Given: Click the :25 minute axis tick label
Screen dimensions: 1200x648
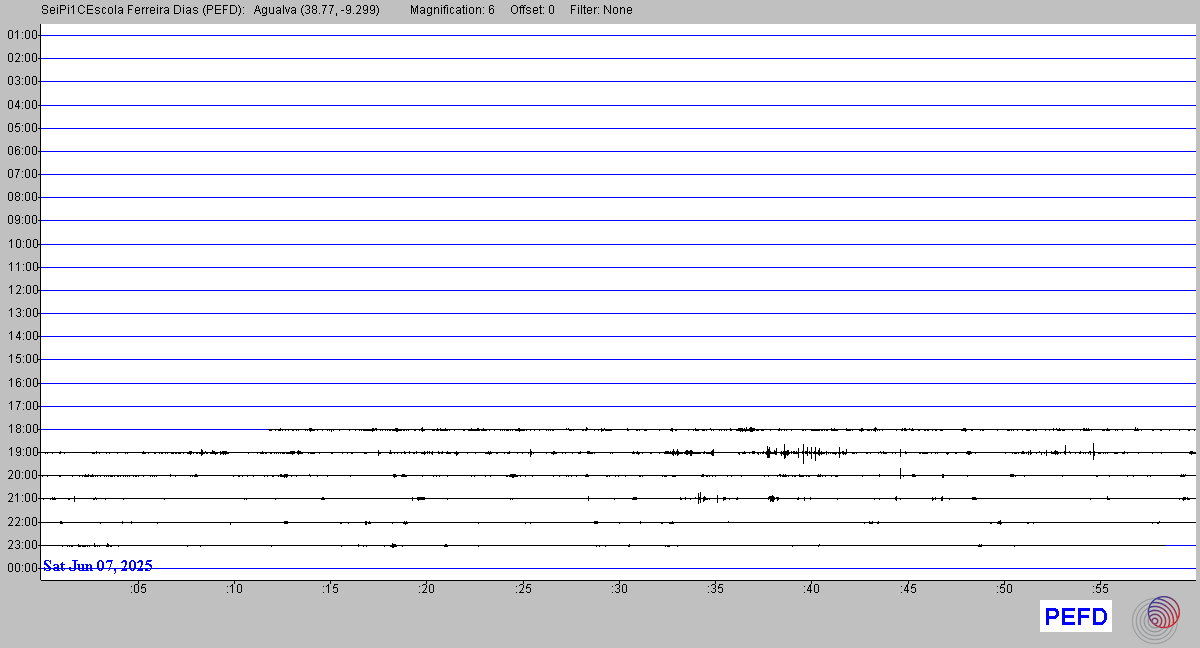Looking at the screenshot, I should click(523, 589).
